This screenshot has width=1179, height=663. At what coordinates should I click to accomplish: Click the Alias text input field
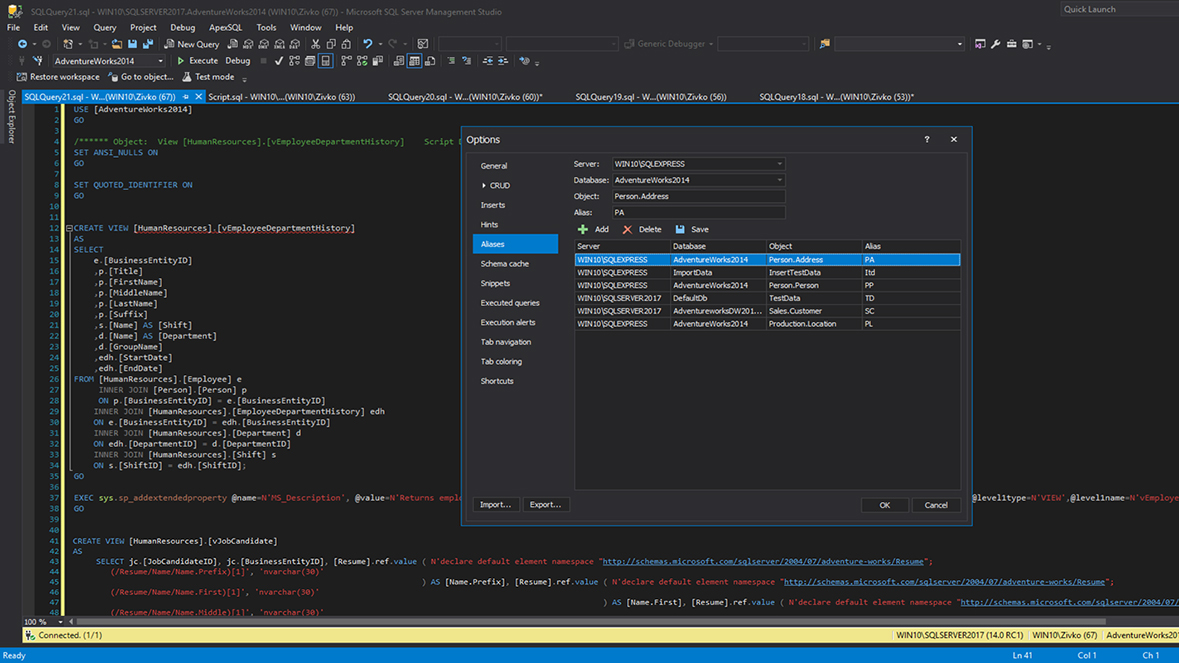(698, 213)
